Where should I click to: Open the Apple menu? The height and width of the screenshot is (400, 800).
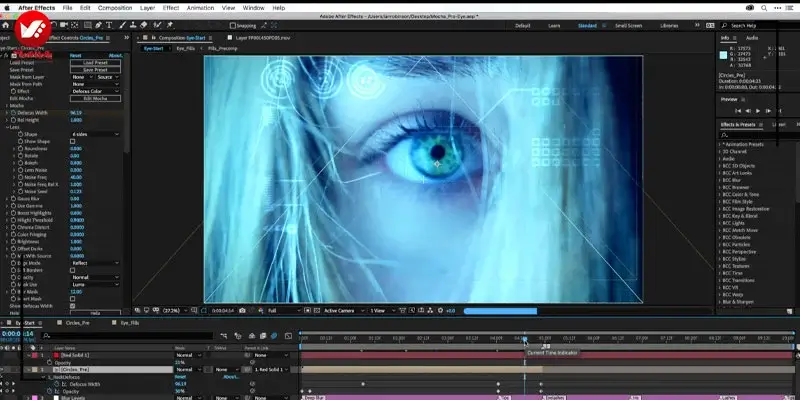tap(7, 8)
